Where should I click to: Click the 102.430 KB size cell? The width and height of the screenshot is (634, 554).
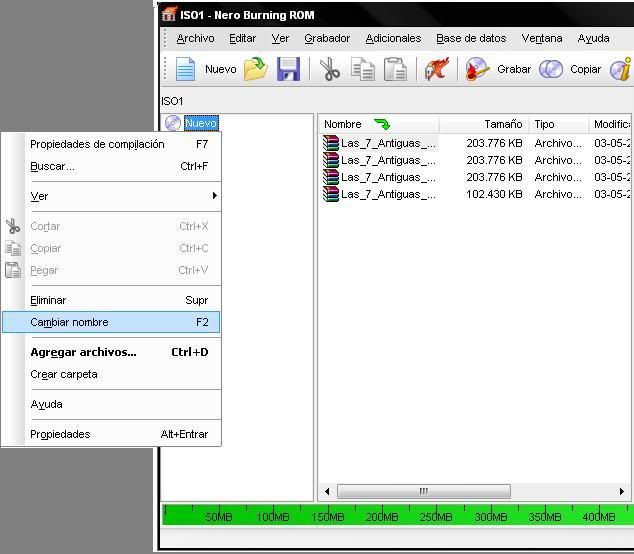click(x=494, y=194)
